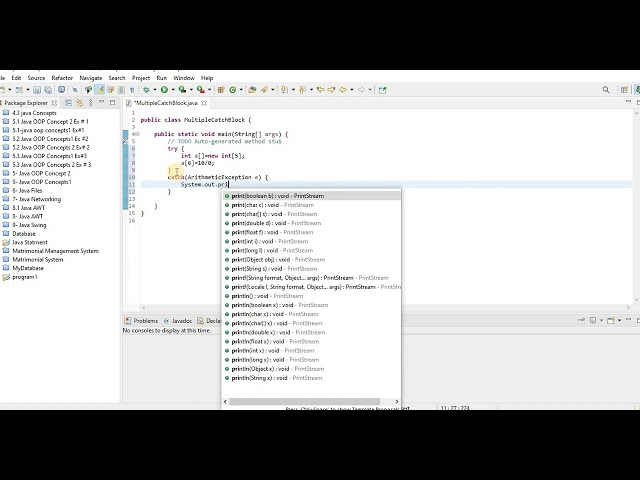640x480 pixels.
Task: Open the Project menu
Action: click(x=141, y=78)
